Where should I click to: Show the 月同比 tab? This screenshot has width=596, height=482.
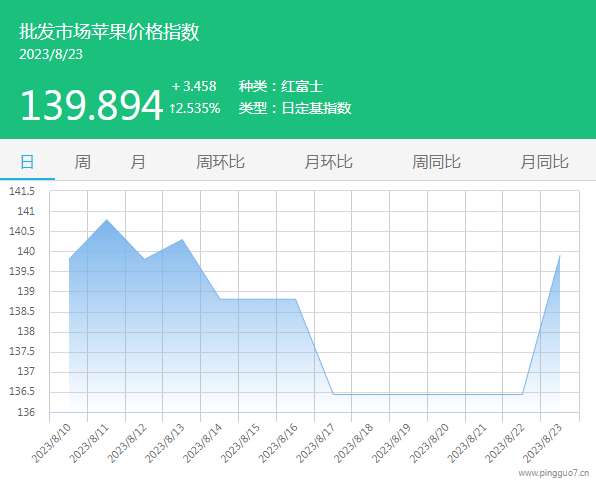(x=544, y=162)
